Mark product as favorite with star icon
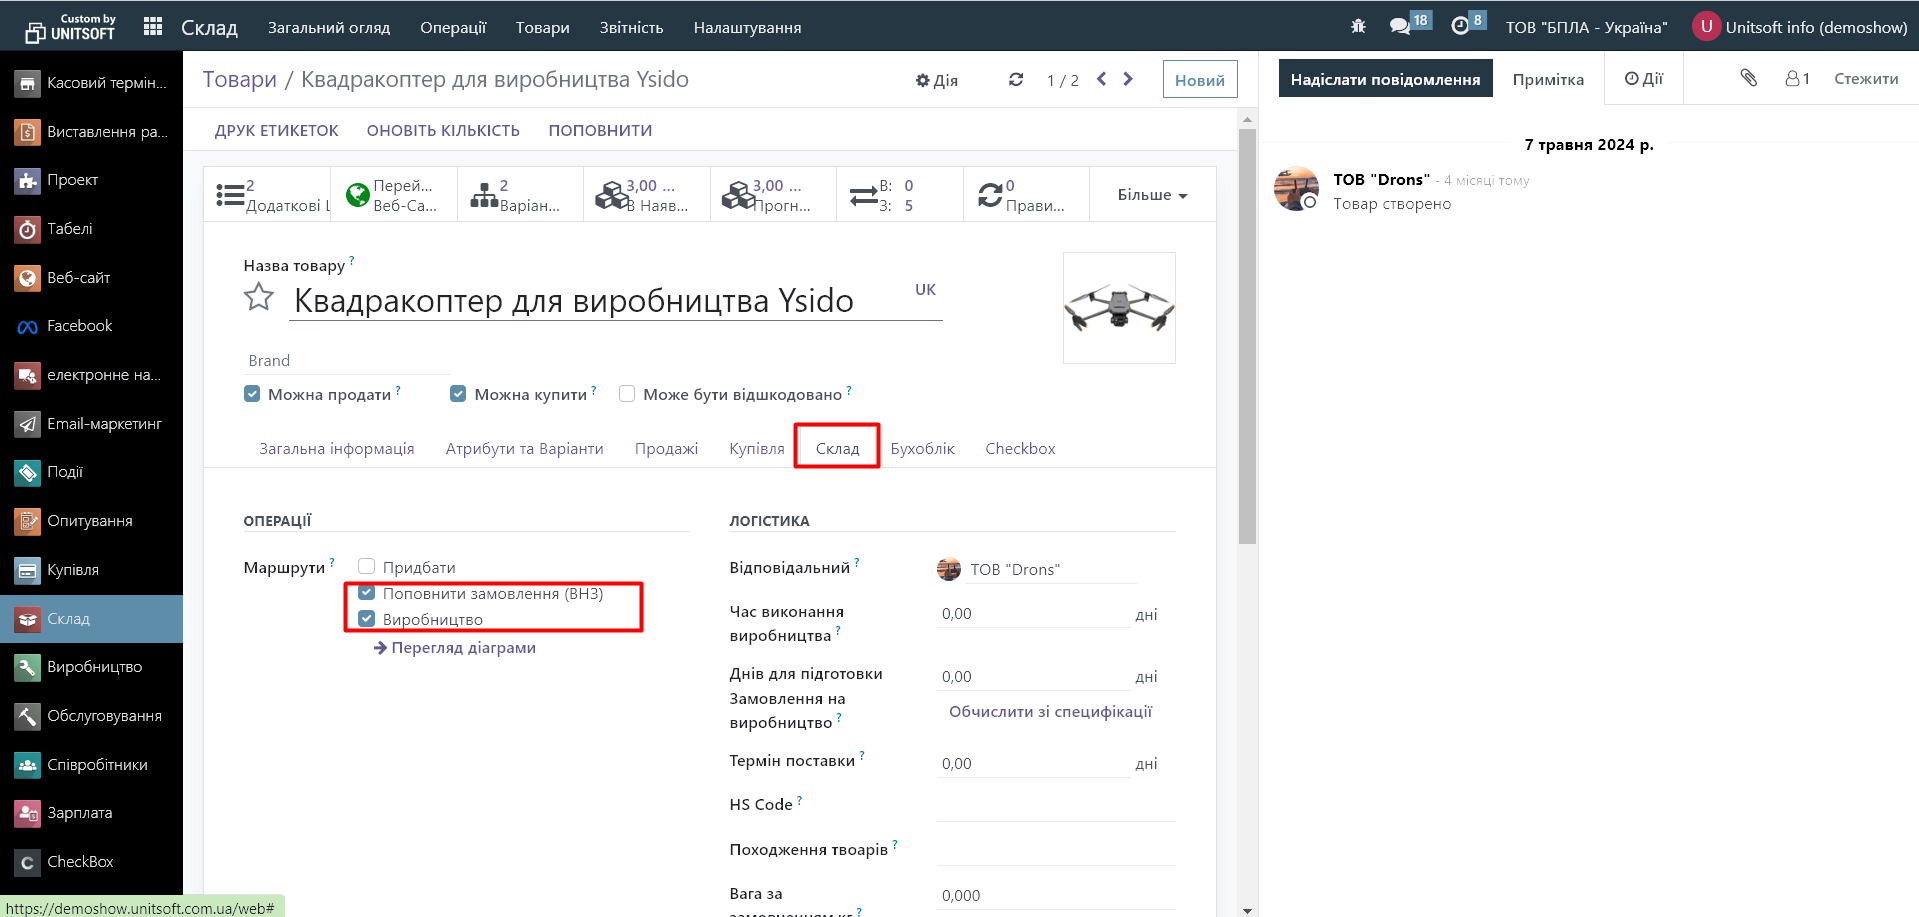Image resolution: width=1919 pixels, height=917 pixels. pyautogui.click(x=259, y=297)
